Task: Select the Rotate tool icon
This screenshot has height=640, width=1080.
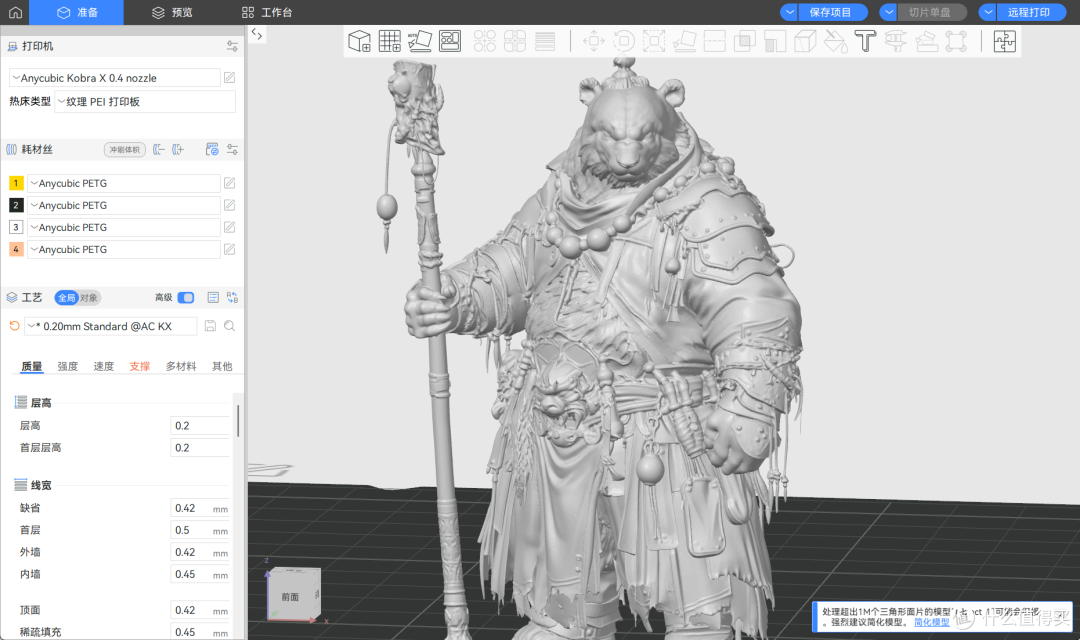Action: 624,41
